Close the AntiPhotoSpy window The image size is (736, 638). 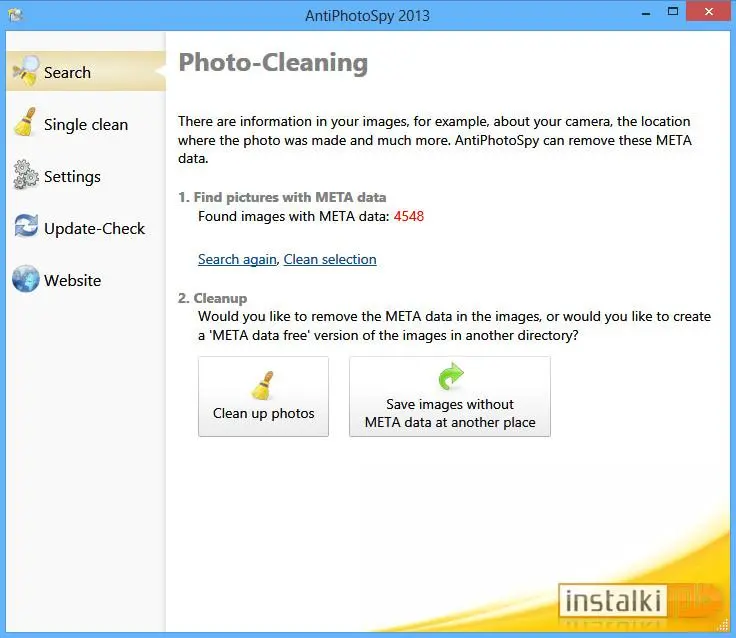pos(708,11)
